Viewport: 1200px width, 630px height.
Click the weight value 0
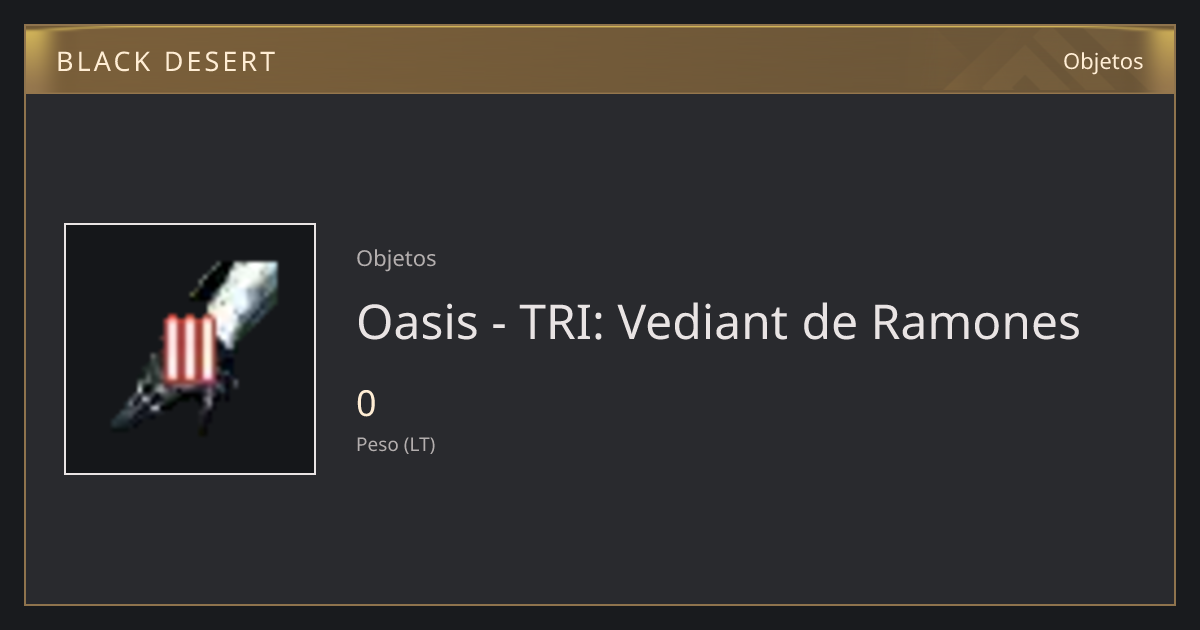366,404
